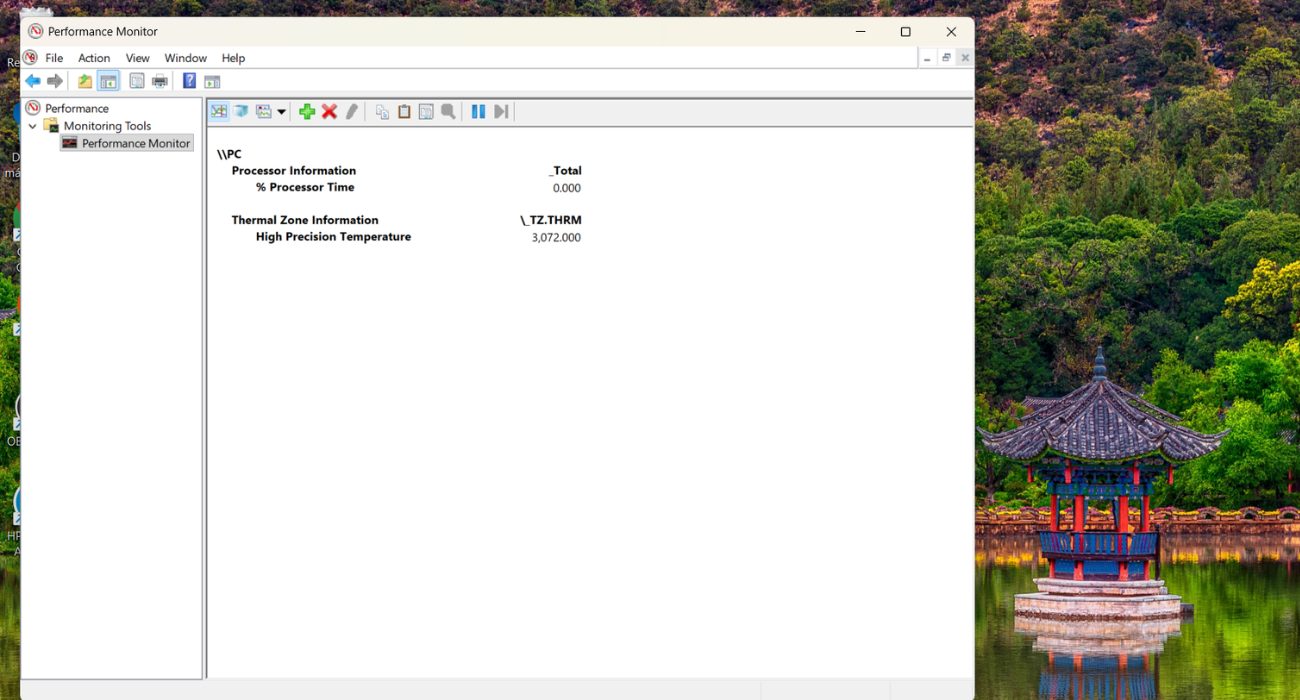This screenshot has width=1300, height=700.
Task: Maximize the Performance Monitor window
Action: [x=905, y=32]
